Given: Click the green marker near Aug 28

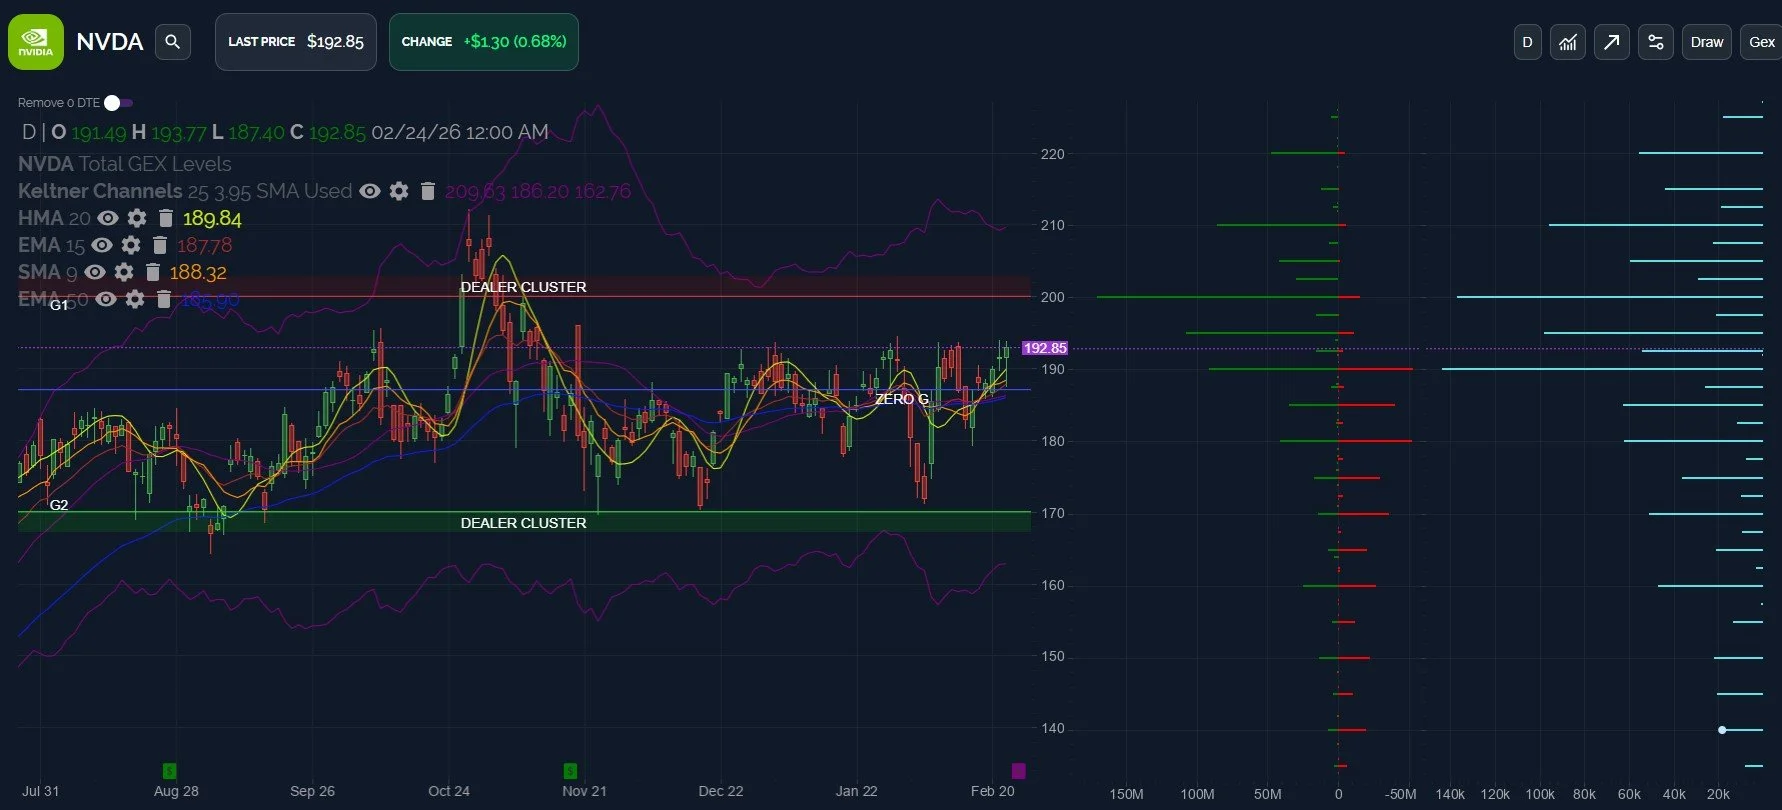Looking at the screenshot, I should (x=169, y=771).
